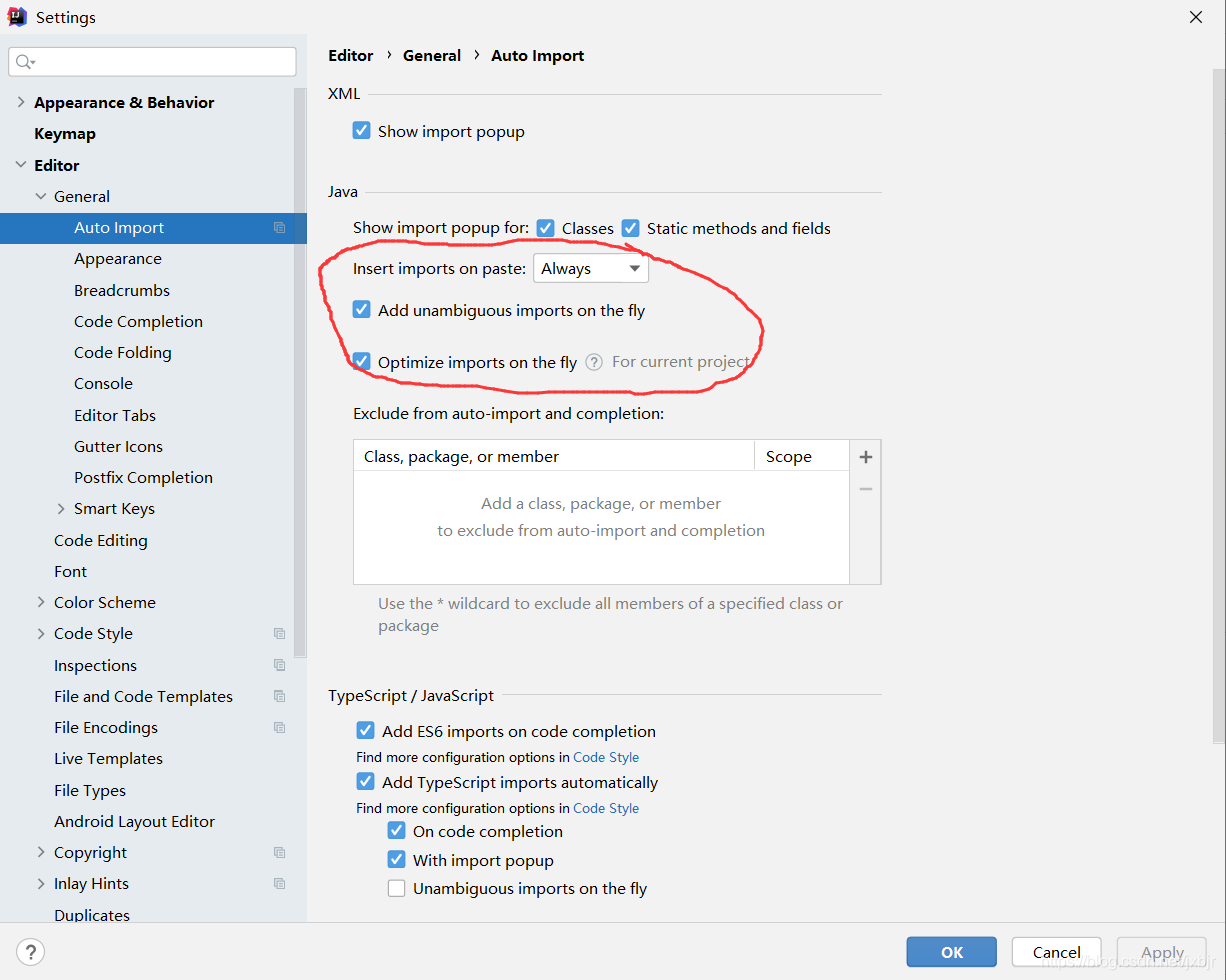This screenshot has height=980, width=1226.
Task: Click the project-level icon beside File Encodings
Action: click(x=280, y=727)
